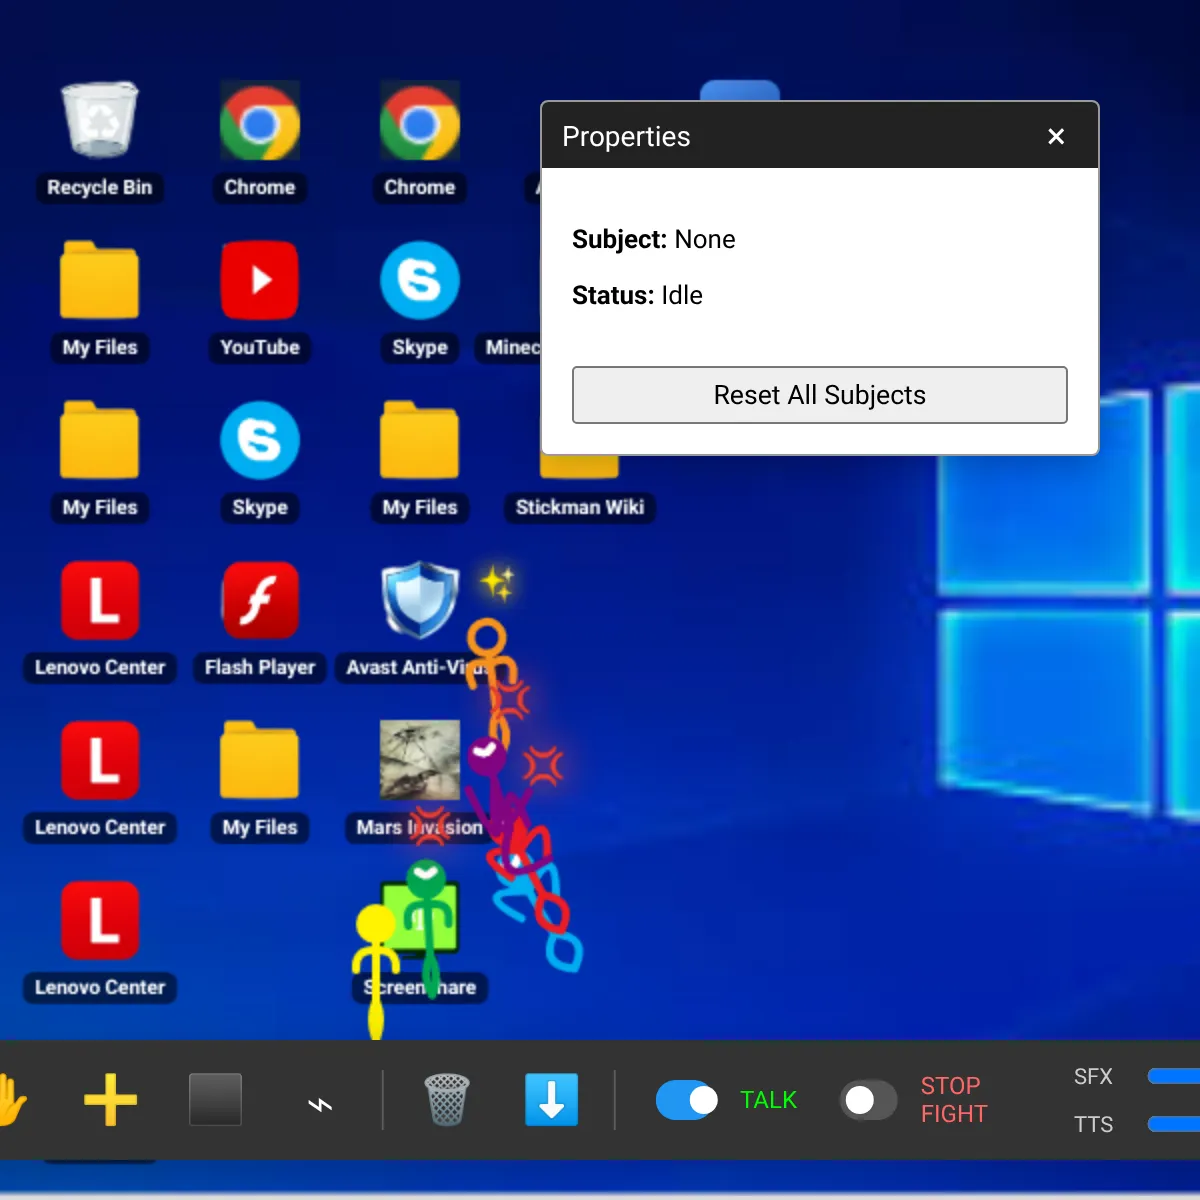The image size is (1200, 1200).
Task: Launch the YouTube desktop icon
Action: pos(260,280)
